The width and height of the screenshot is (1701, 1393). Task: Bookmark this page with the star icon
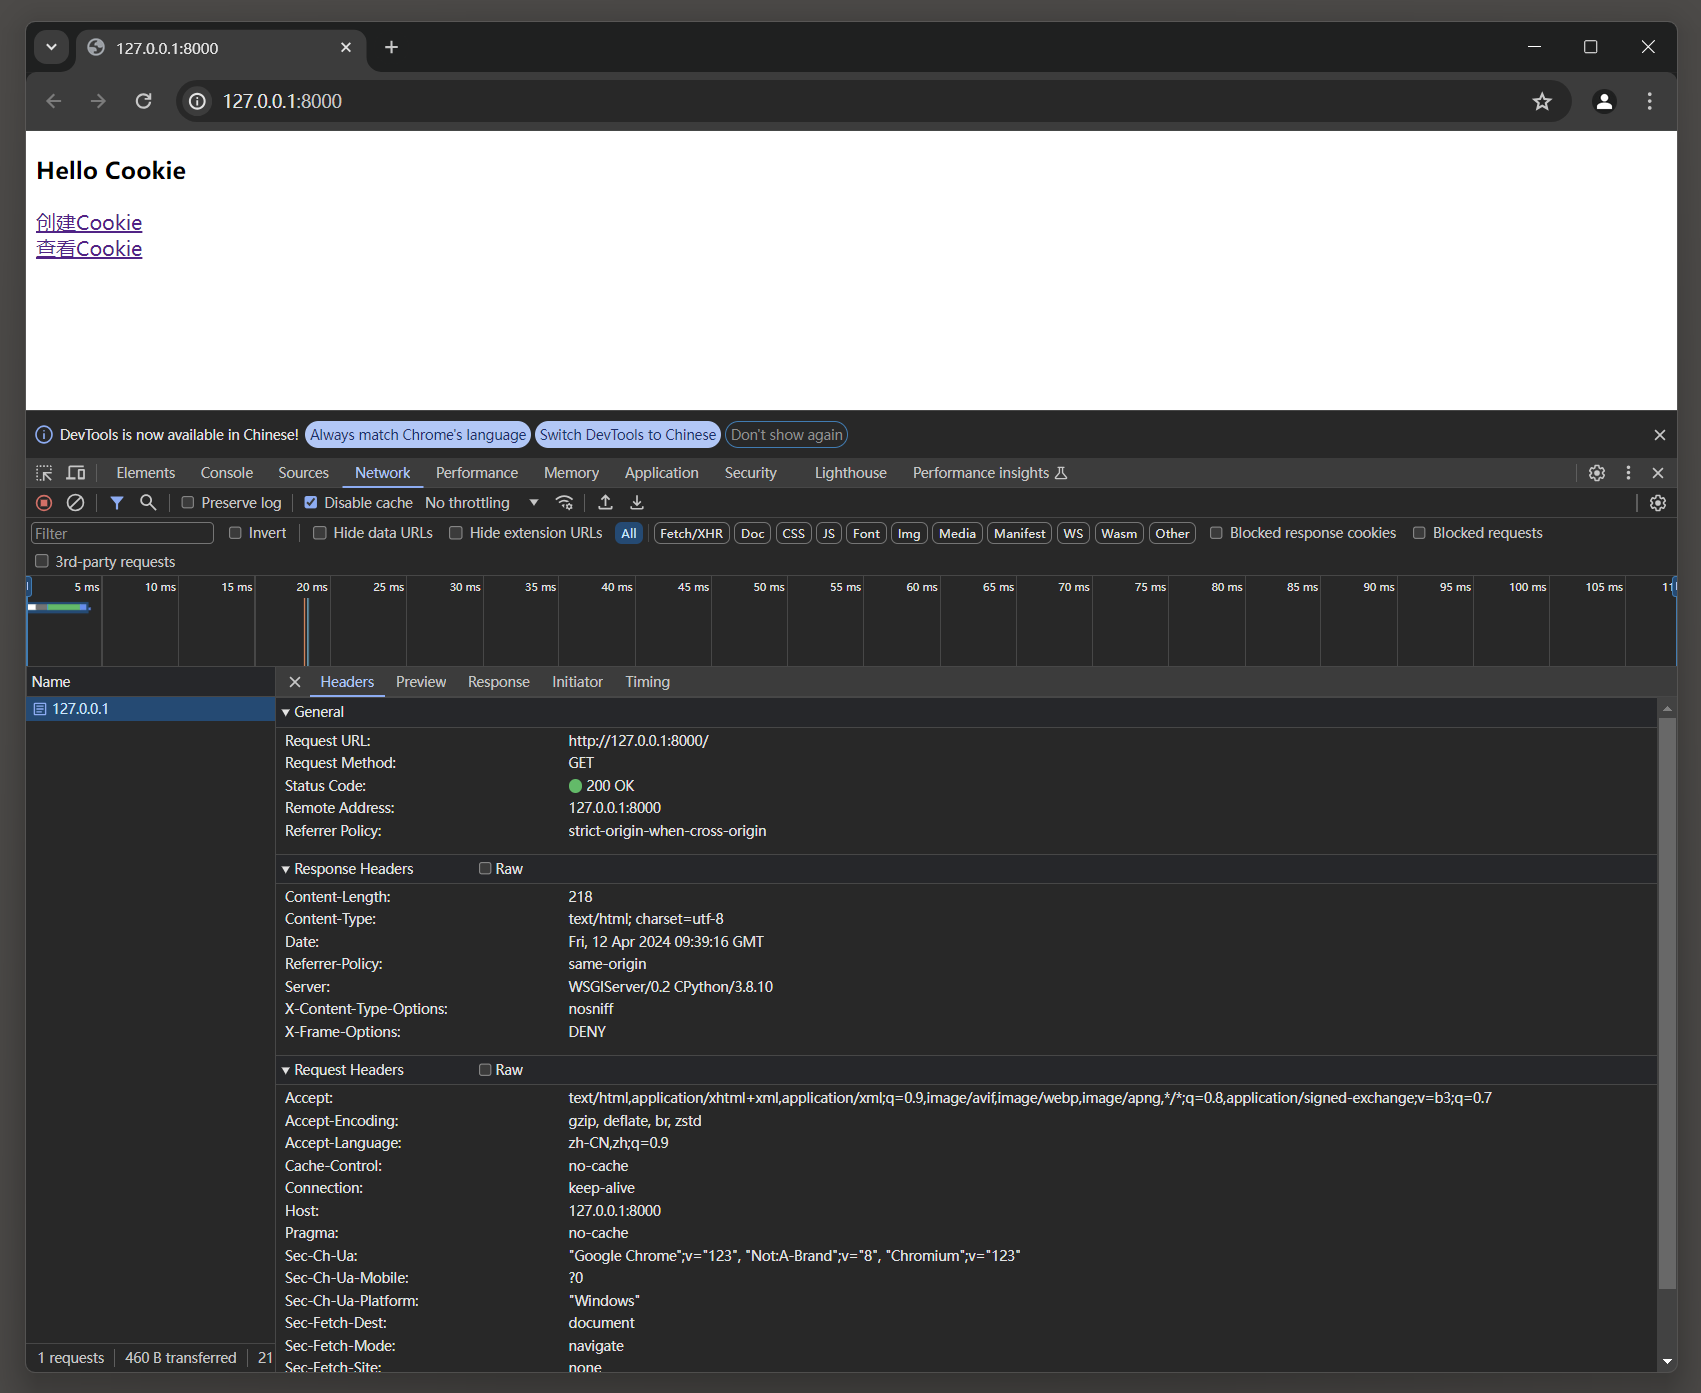(1542, 101)
